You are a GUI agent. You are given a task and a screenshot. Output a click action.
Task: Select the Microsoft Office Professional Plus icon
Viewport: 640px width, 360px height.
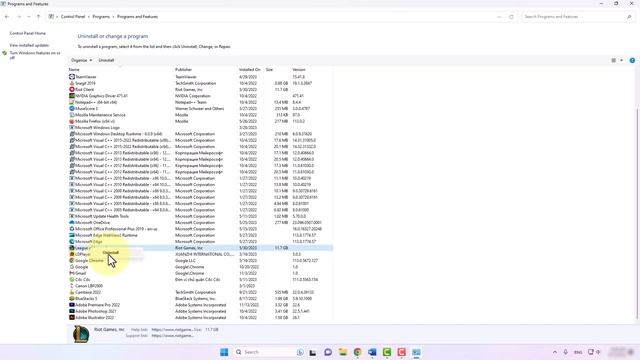(x=72, y=229)
